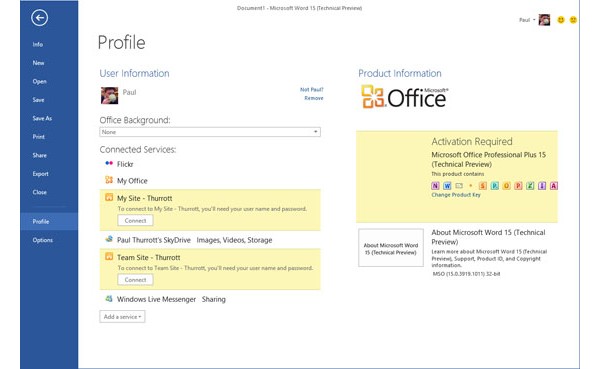Click the back arrow circle icon

39,18
